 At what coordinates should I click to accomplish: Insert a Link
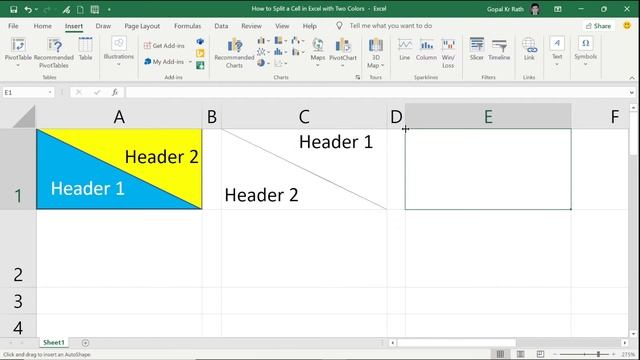529,49
